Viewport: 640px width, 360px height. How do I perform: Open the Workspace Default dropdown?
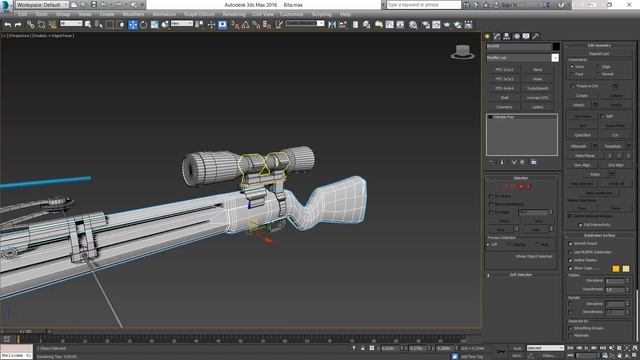[42, 5]
